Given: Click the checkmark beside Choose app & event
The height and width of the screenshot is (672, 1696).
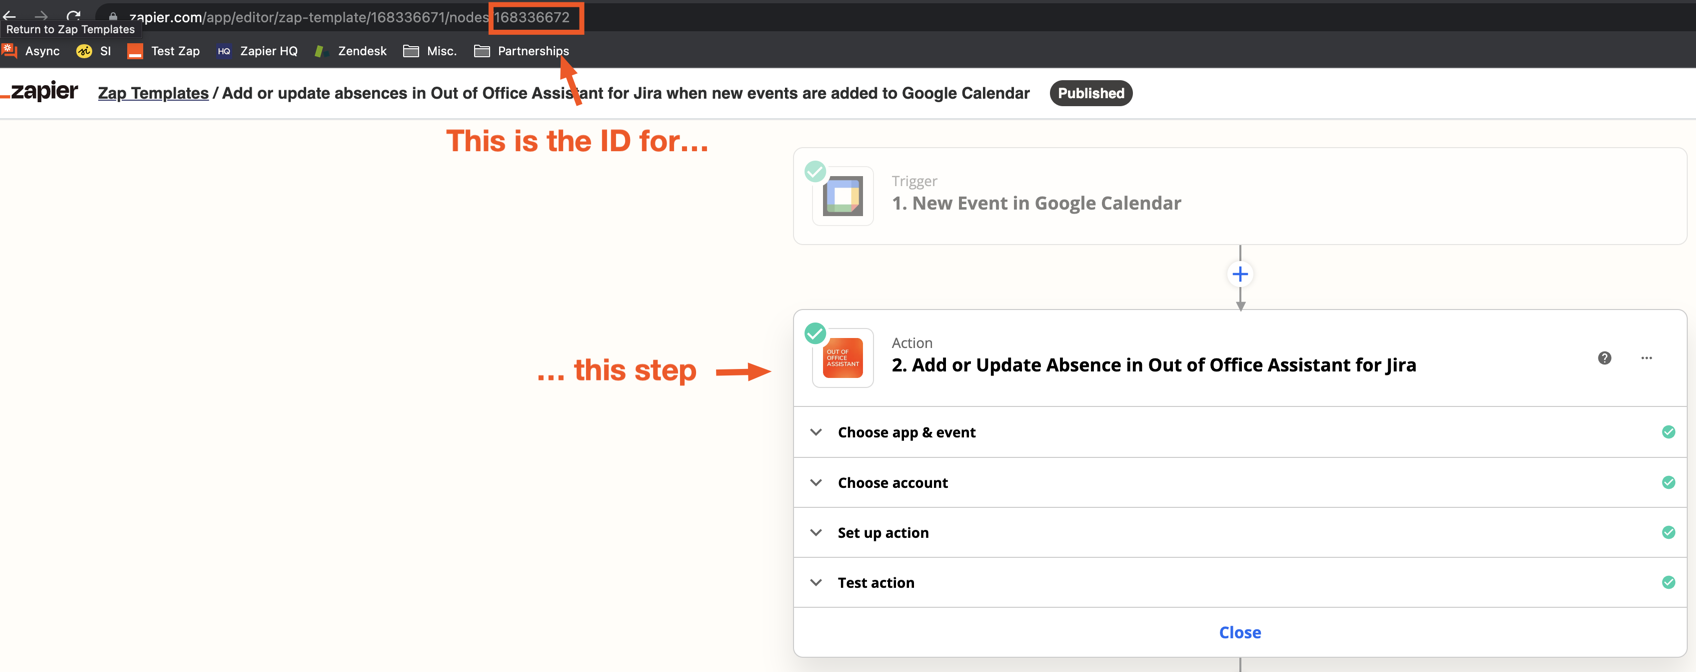Looking at the screenshot, I should tap(1668, 432).
